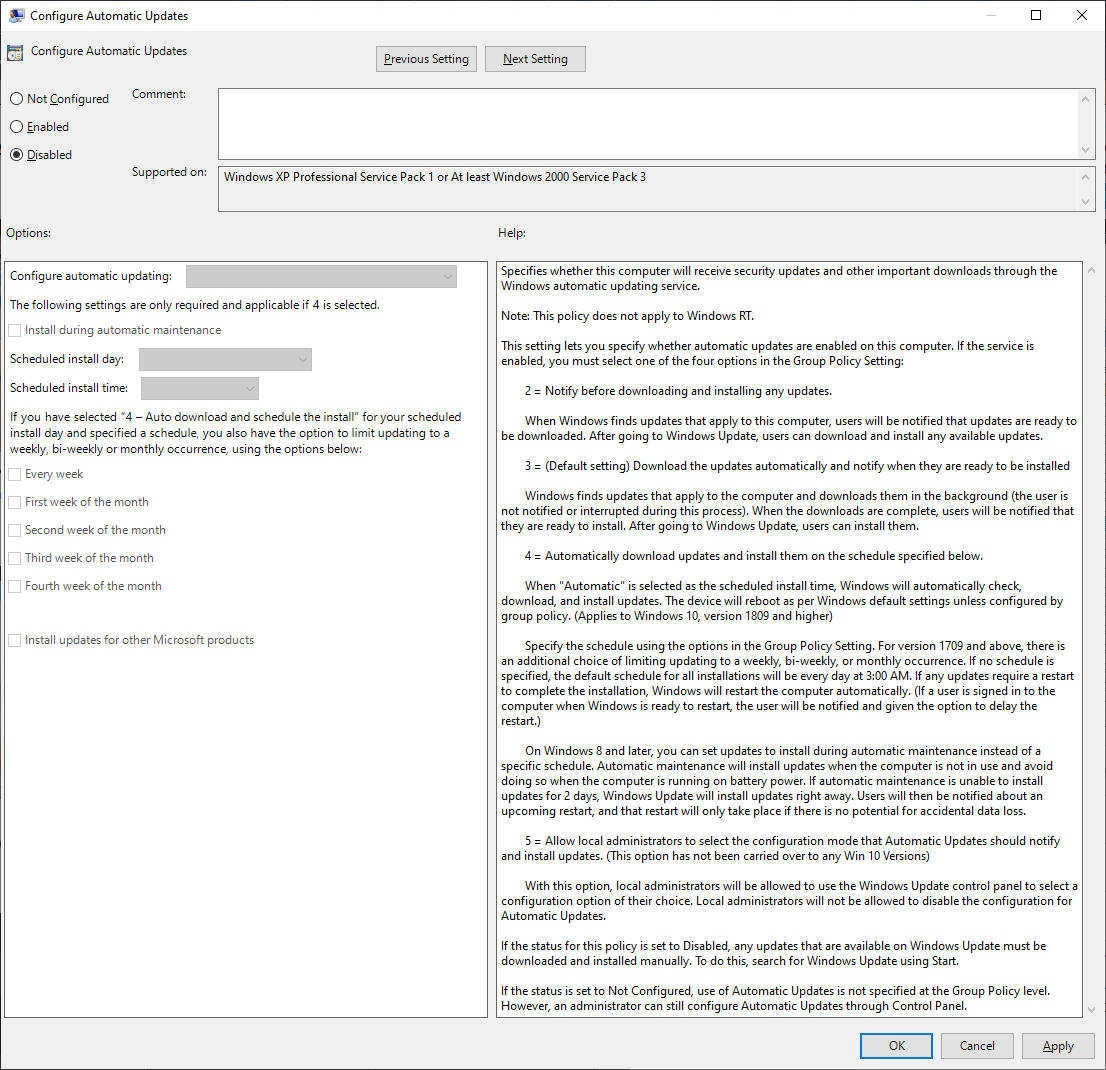Screen dimensions: 1106x1070
Task: Enable Install updates for other Microsoft products
Action: coord(15,640)
